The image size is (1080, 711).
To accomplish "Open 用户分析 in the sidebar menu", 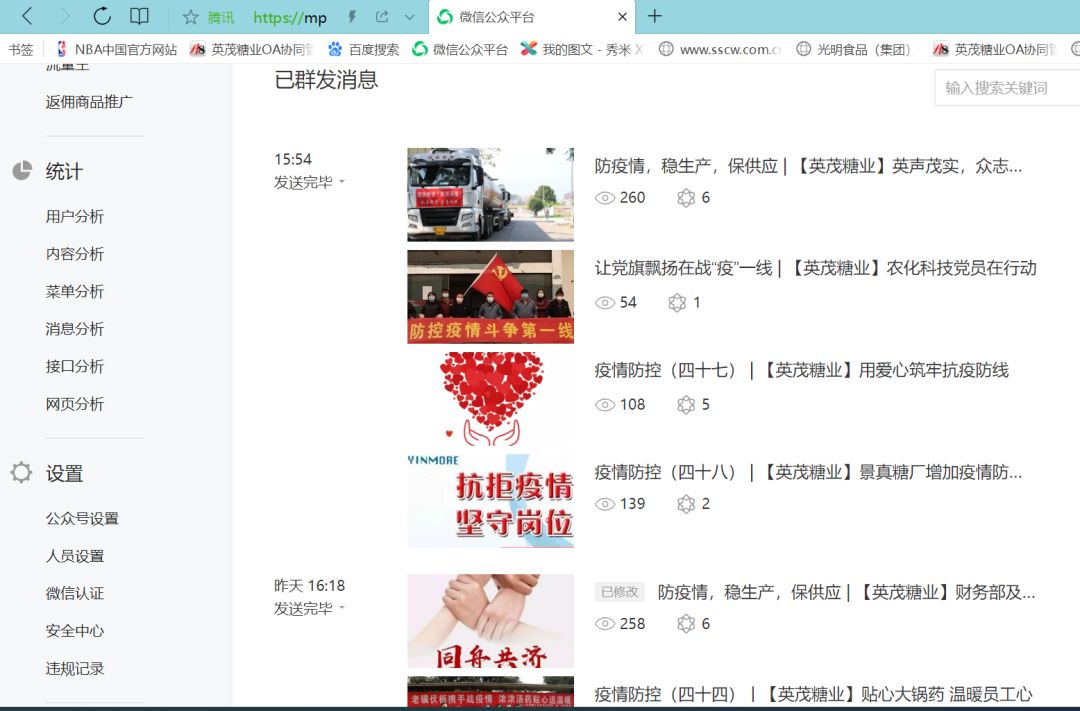I will [74, 216].
